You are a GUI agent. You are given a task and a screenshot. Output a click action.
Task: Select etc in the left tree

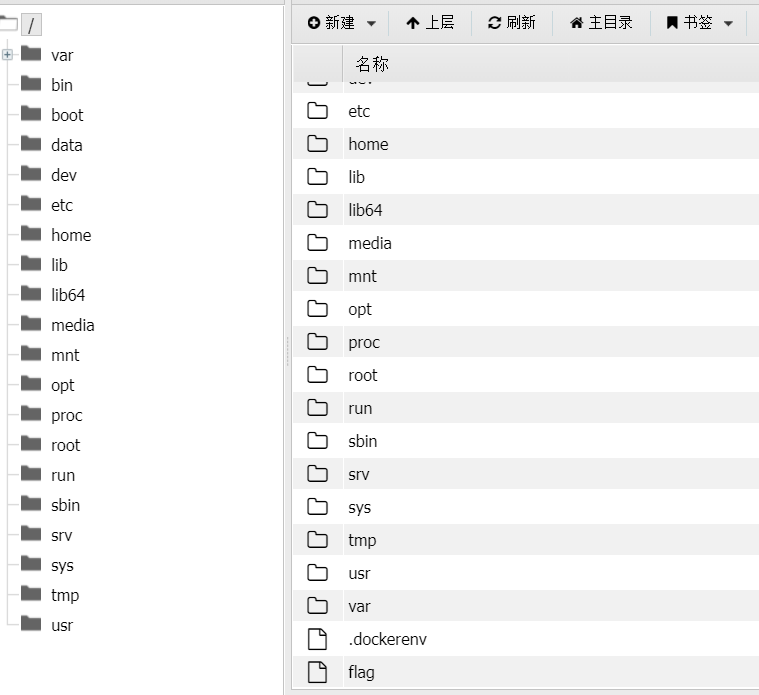point(62,205)
